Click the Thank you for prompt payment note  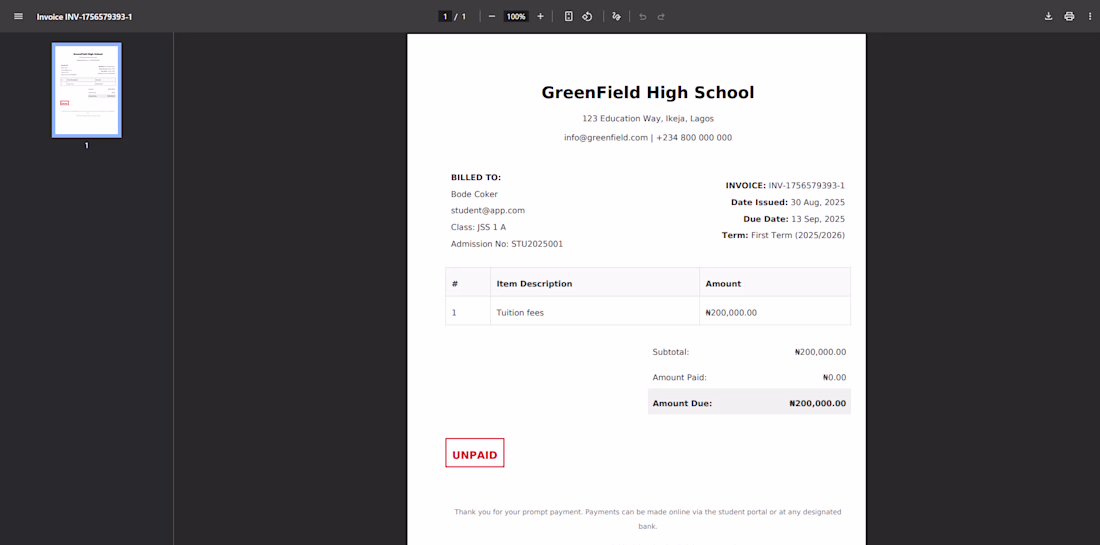coord(648,519)
